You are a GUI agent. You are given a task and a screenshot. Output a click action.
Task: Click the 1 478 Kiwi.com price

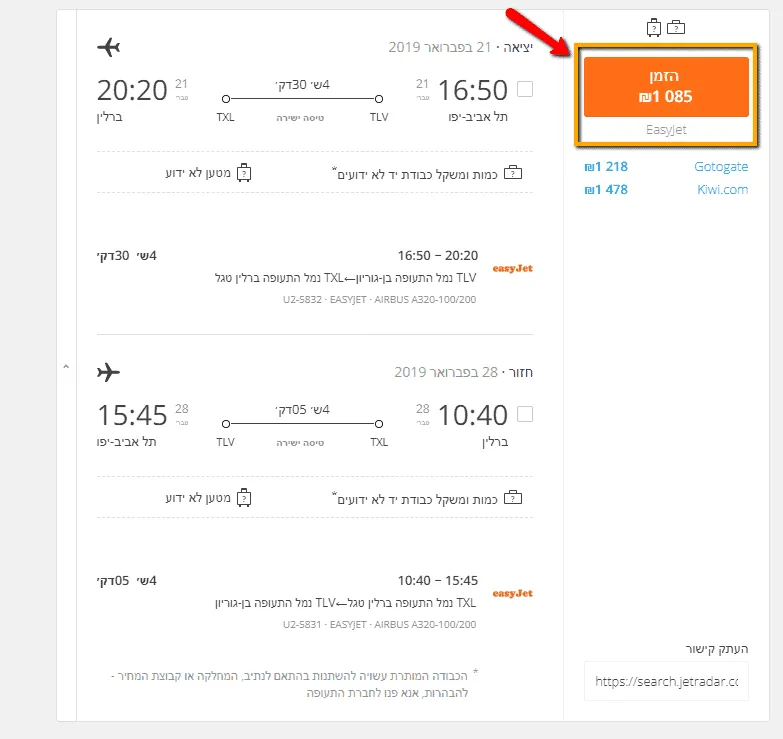click(x=606, y=189)
